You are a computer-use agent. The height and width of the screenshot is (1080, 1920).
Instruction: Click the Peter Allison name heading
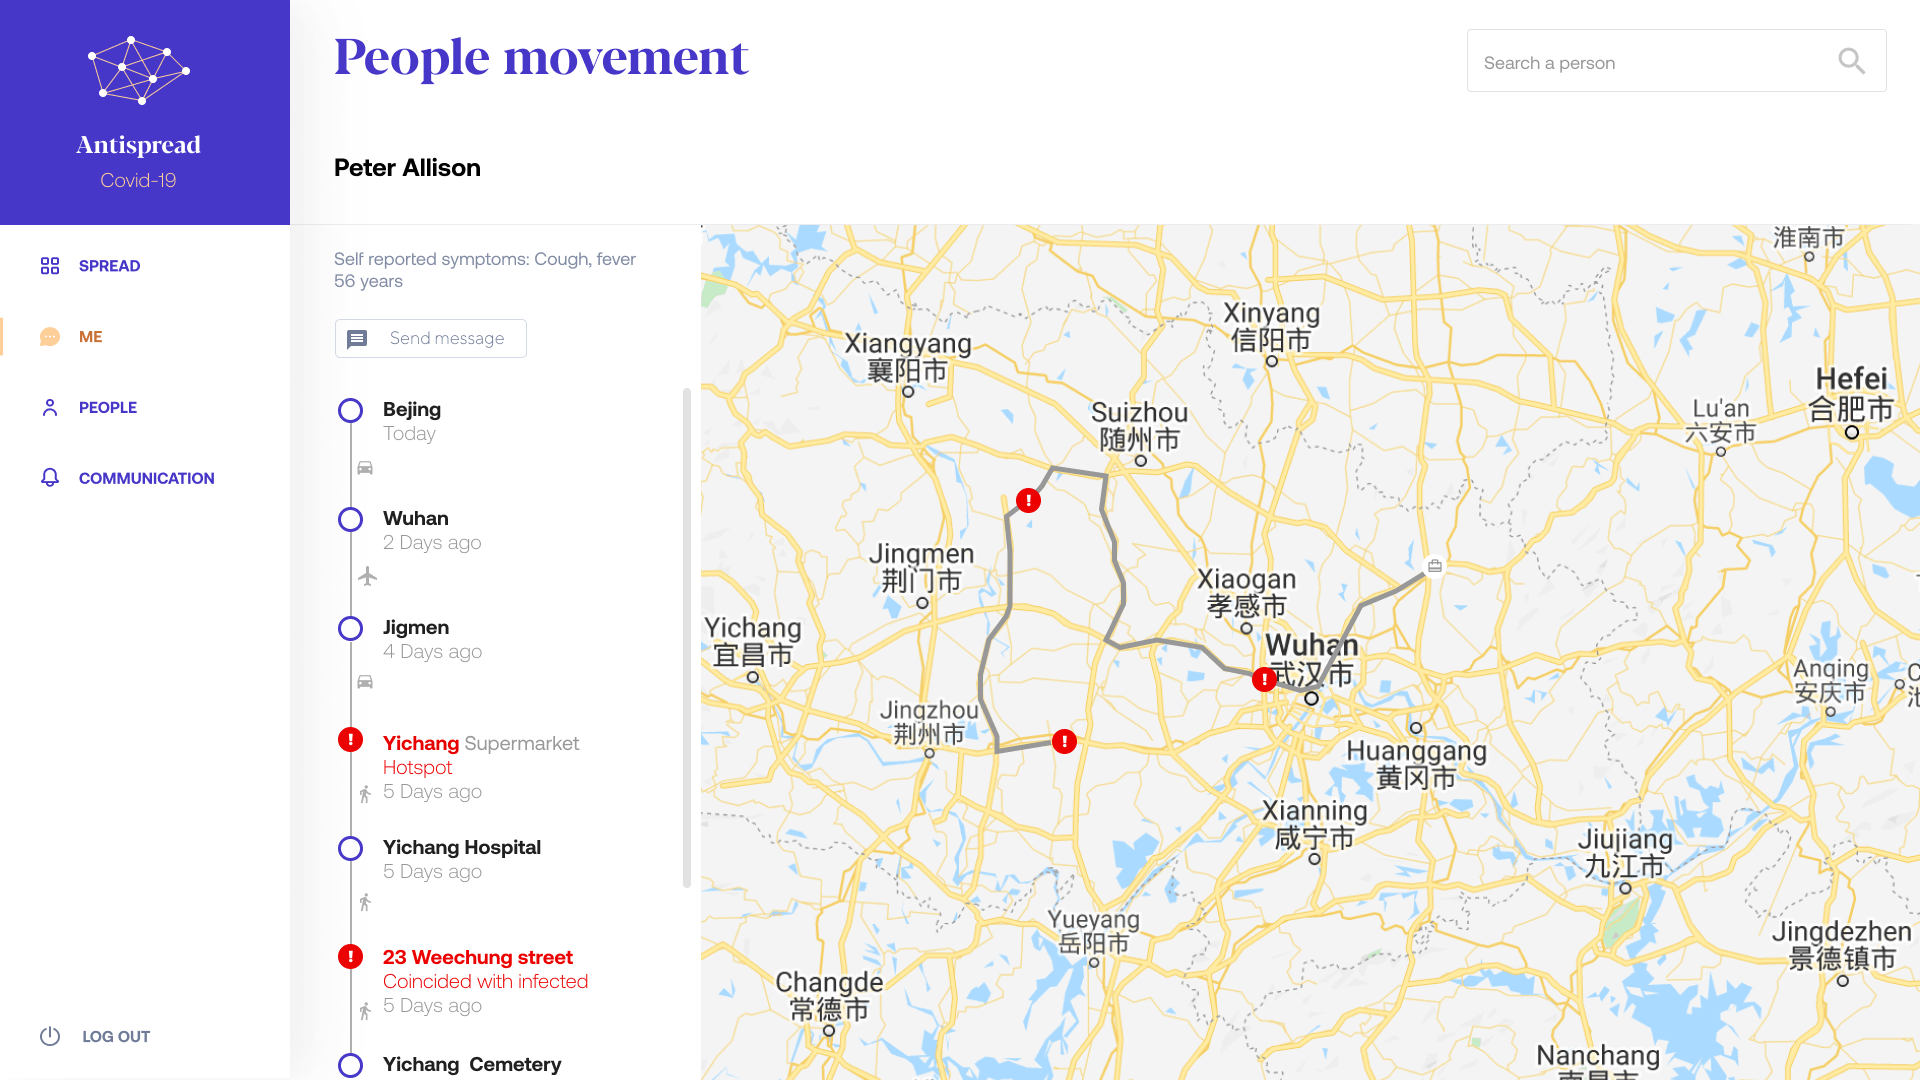[407, 168]
